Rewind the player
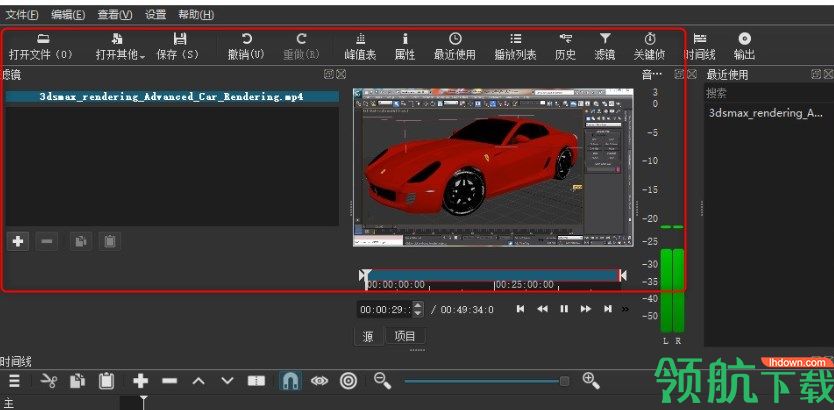Screen dimensions: 834x410 pos(542,309)
